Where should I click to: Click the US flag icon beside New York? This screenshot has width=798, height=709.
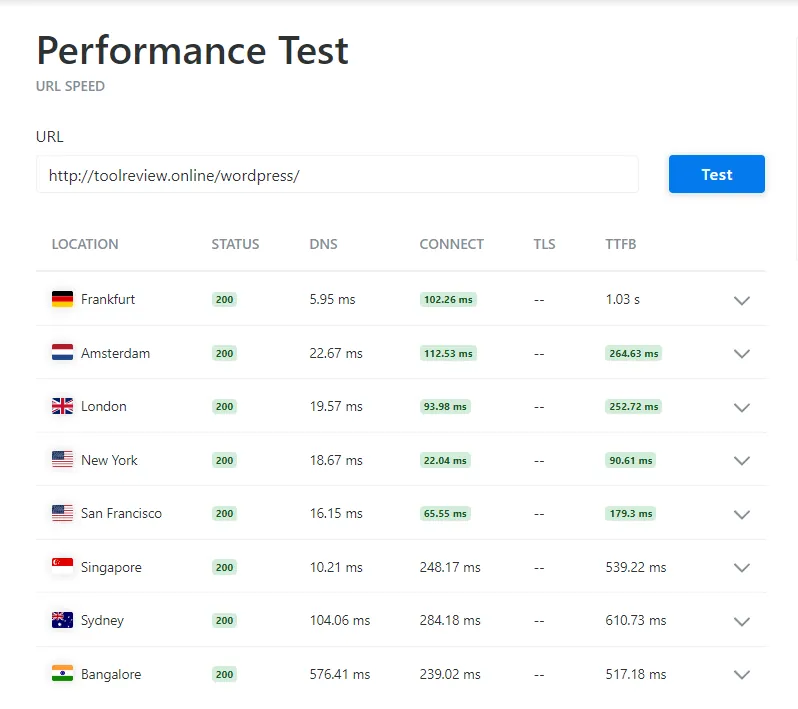tap(62, 459)
